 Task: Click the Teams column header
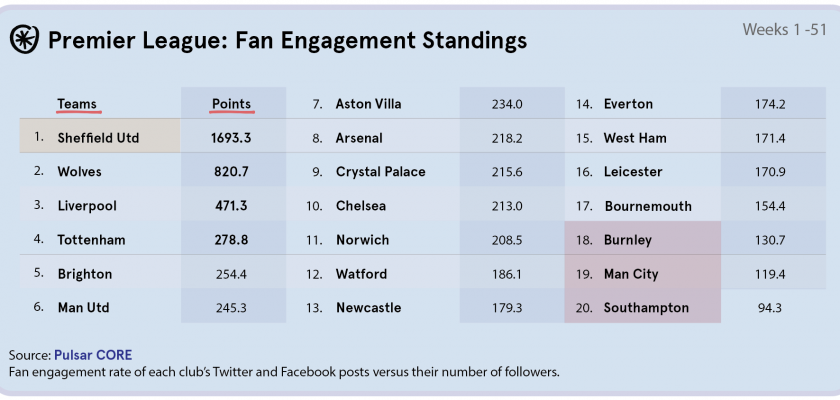[x=76, y=104]
